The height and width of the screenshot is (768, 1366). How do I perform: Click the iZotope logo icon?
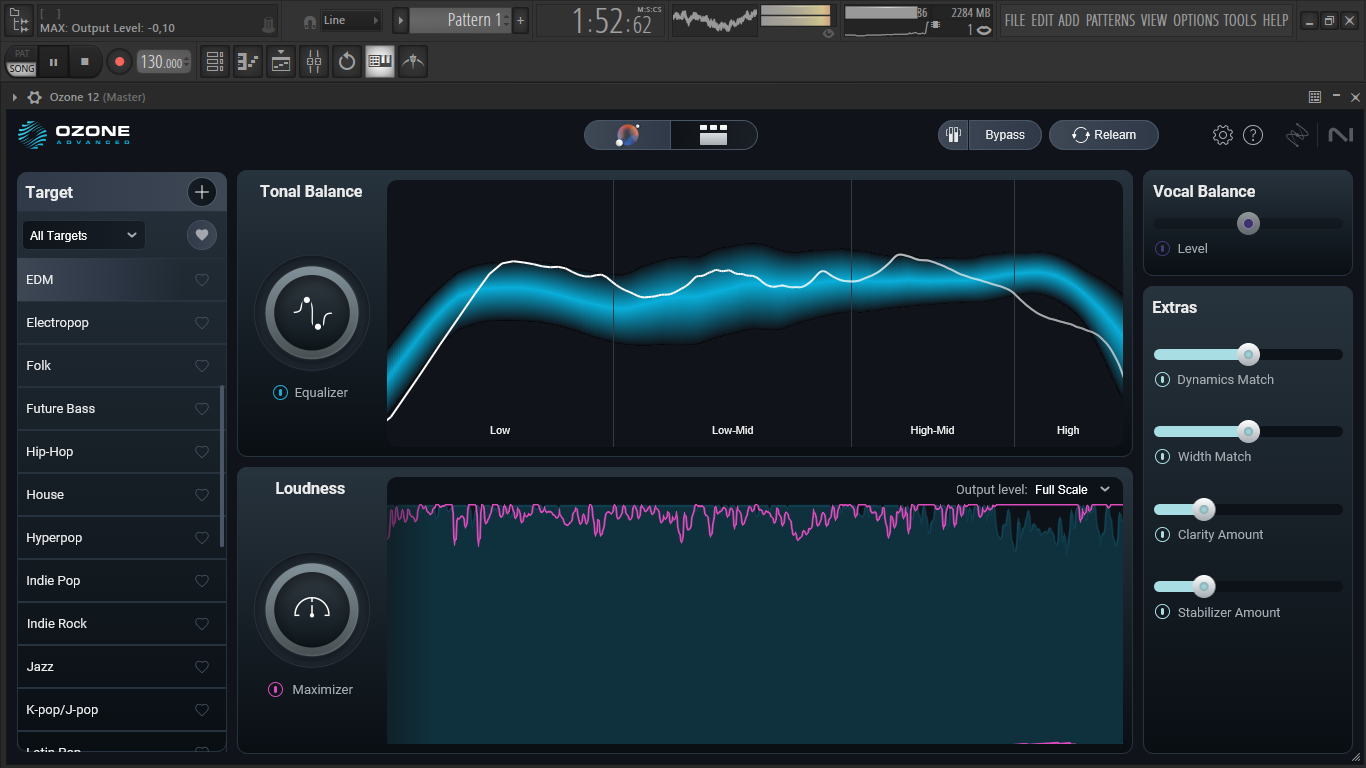1297,135
